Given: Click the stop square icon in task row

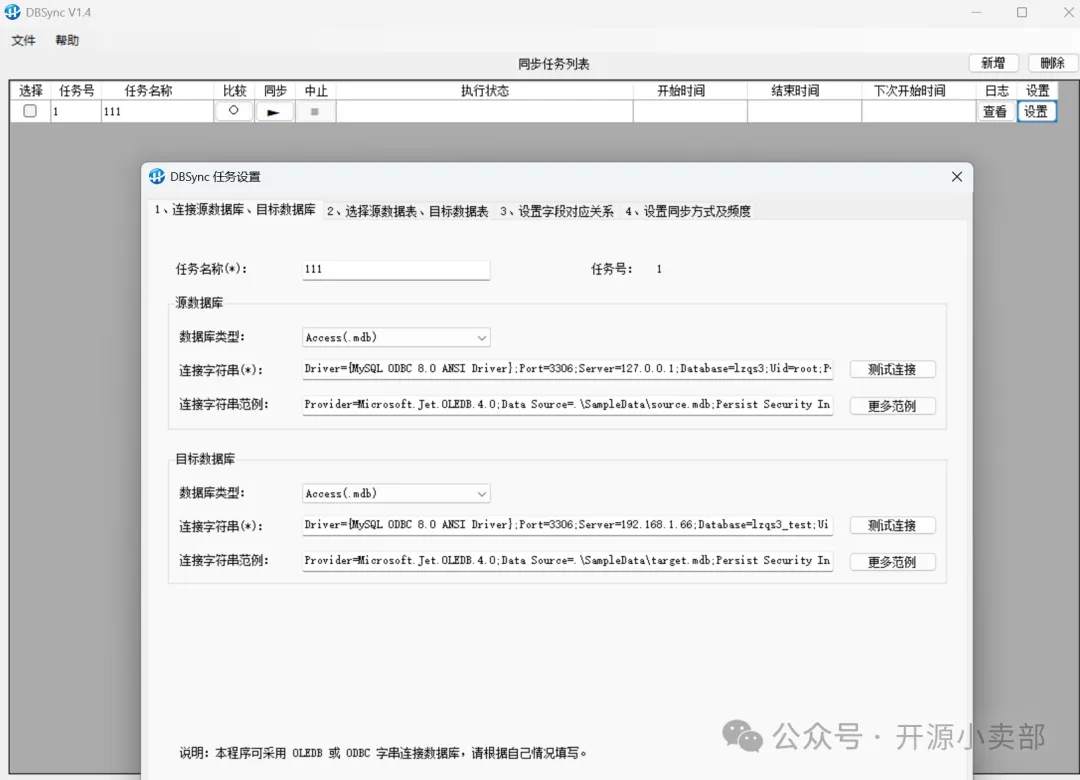Looking at the screenshot, I should [x=315, y=112].
